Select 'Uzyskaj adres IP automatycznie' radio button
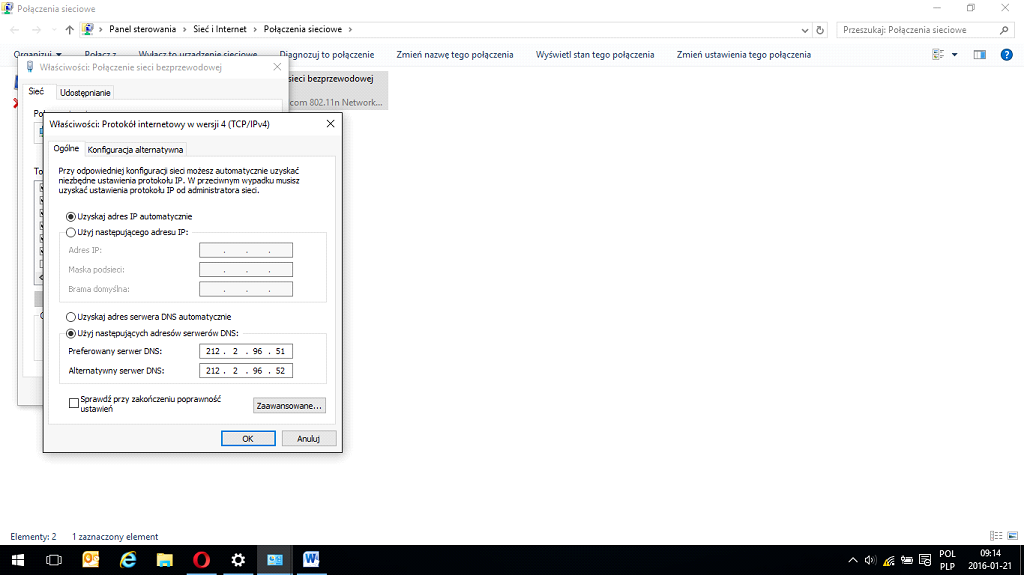This screenshot has width=1024, height=575. 70,216
